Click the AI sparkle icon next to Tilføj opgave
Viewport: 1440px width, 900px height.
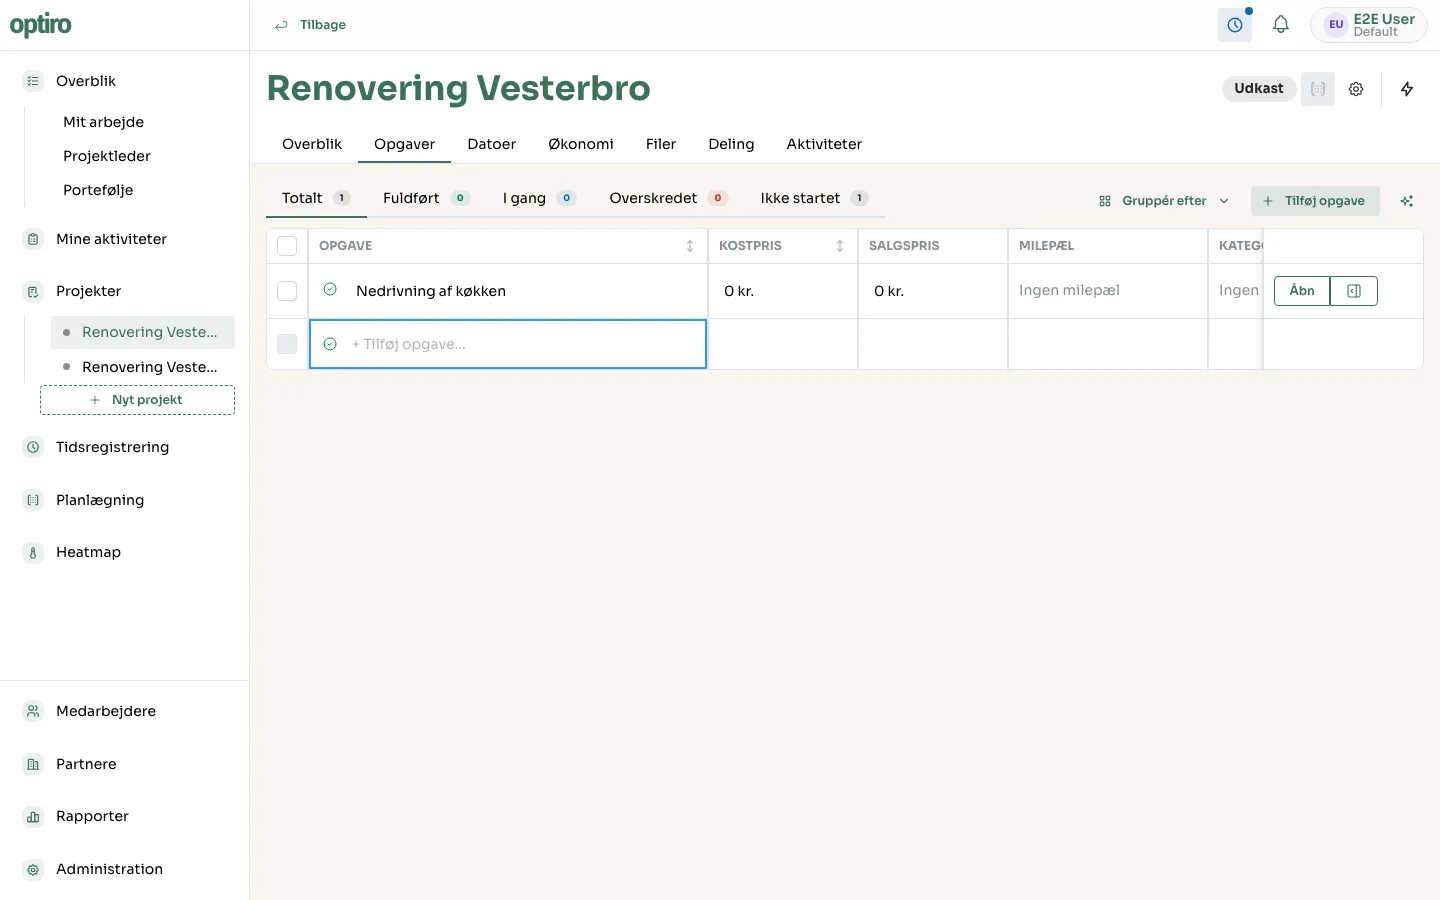point(1407,201)
